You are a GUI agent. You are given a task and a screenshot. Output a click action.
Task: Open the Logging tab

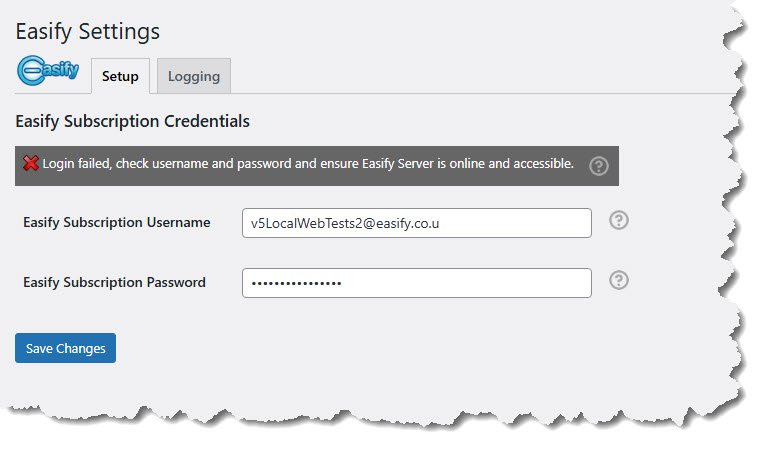click(194, 76)
